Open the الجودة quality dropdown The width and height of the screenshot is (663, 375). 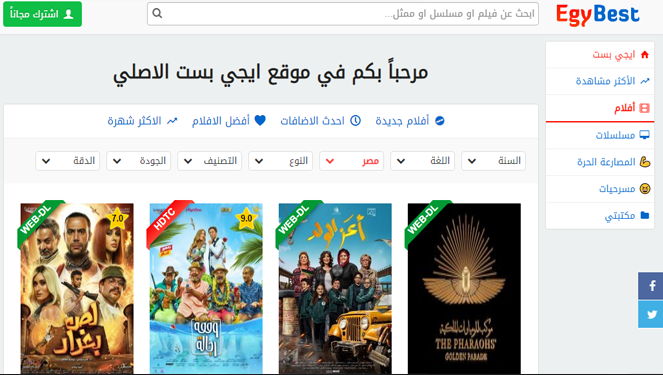[138, 161]
